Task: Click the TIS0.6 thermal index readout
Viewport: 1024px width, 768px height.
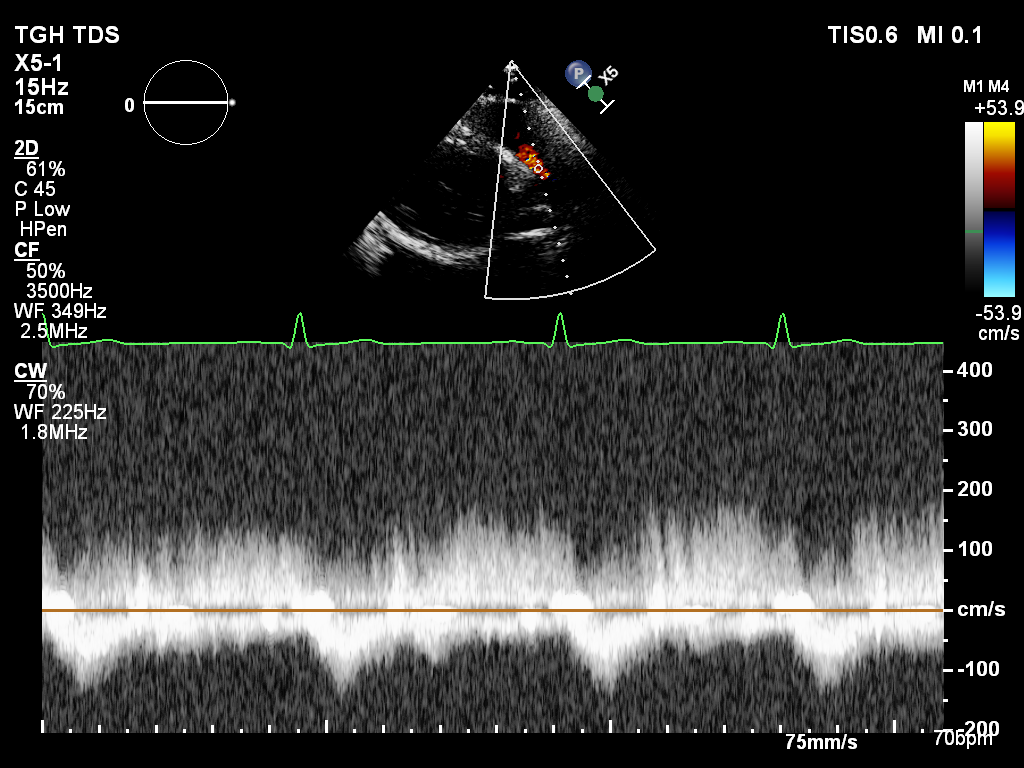Action: pos(865,36)
